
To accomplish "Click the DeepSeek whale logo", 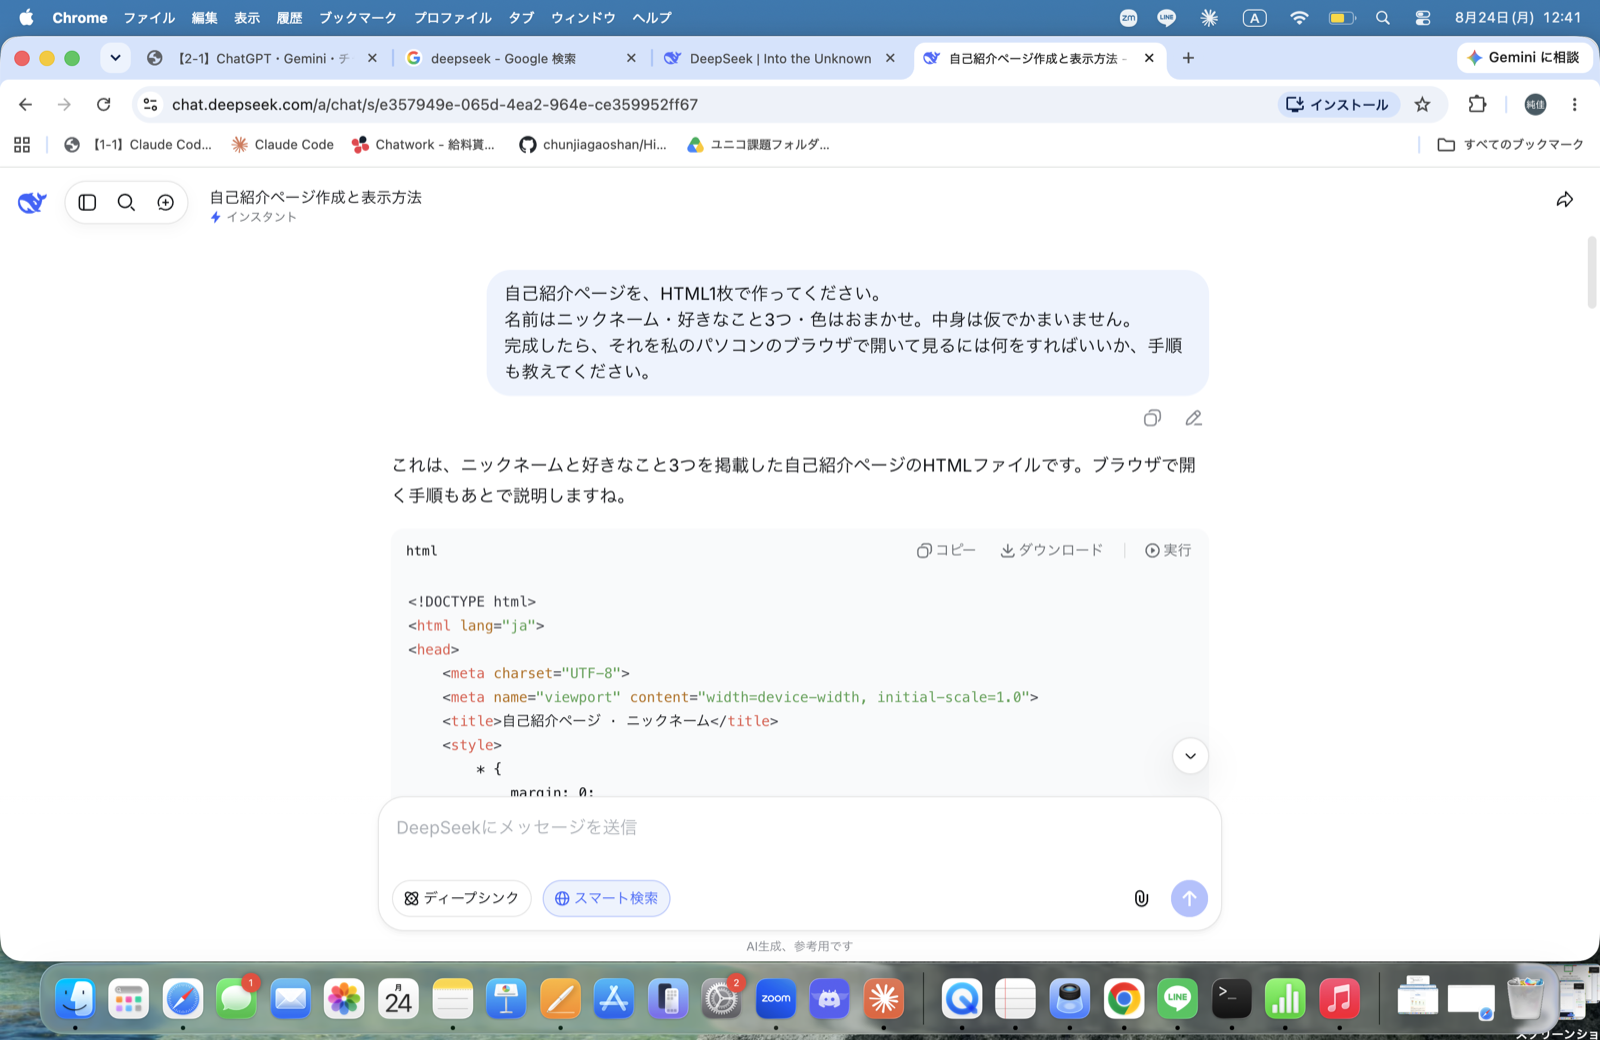I will pyautogui.click(x=32, y=203).
